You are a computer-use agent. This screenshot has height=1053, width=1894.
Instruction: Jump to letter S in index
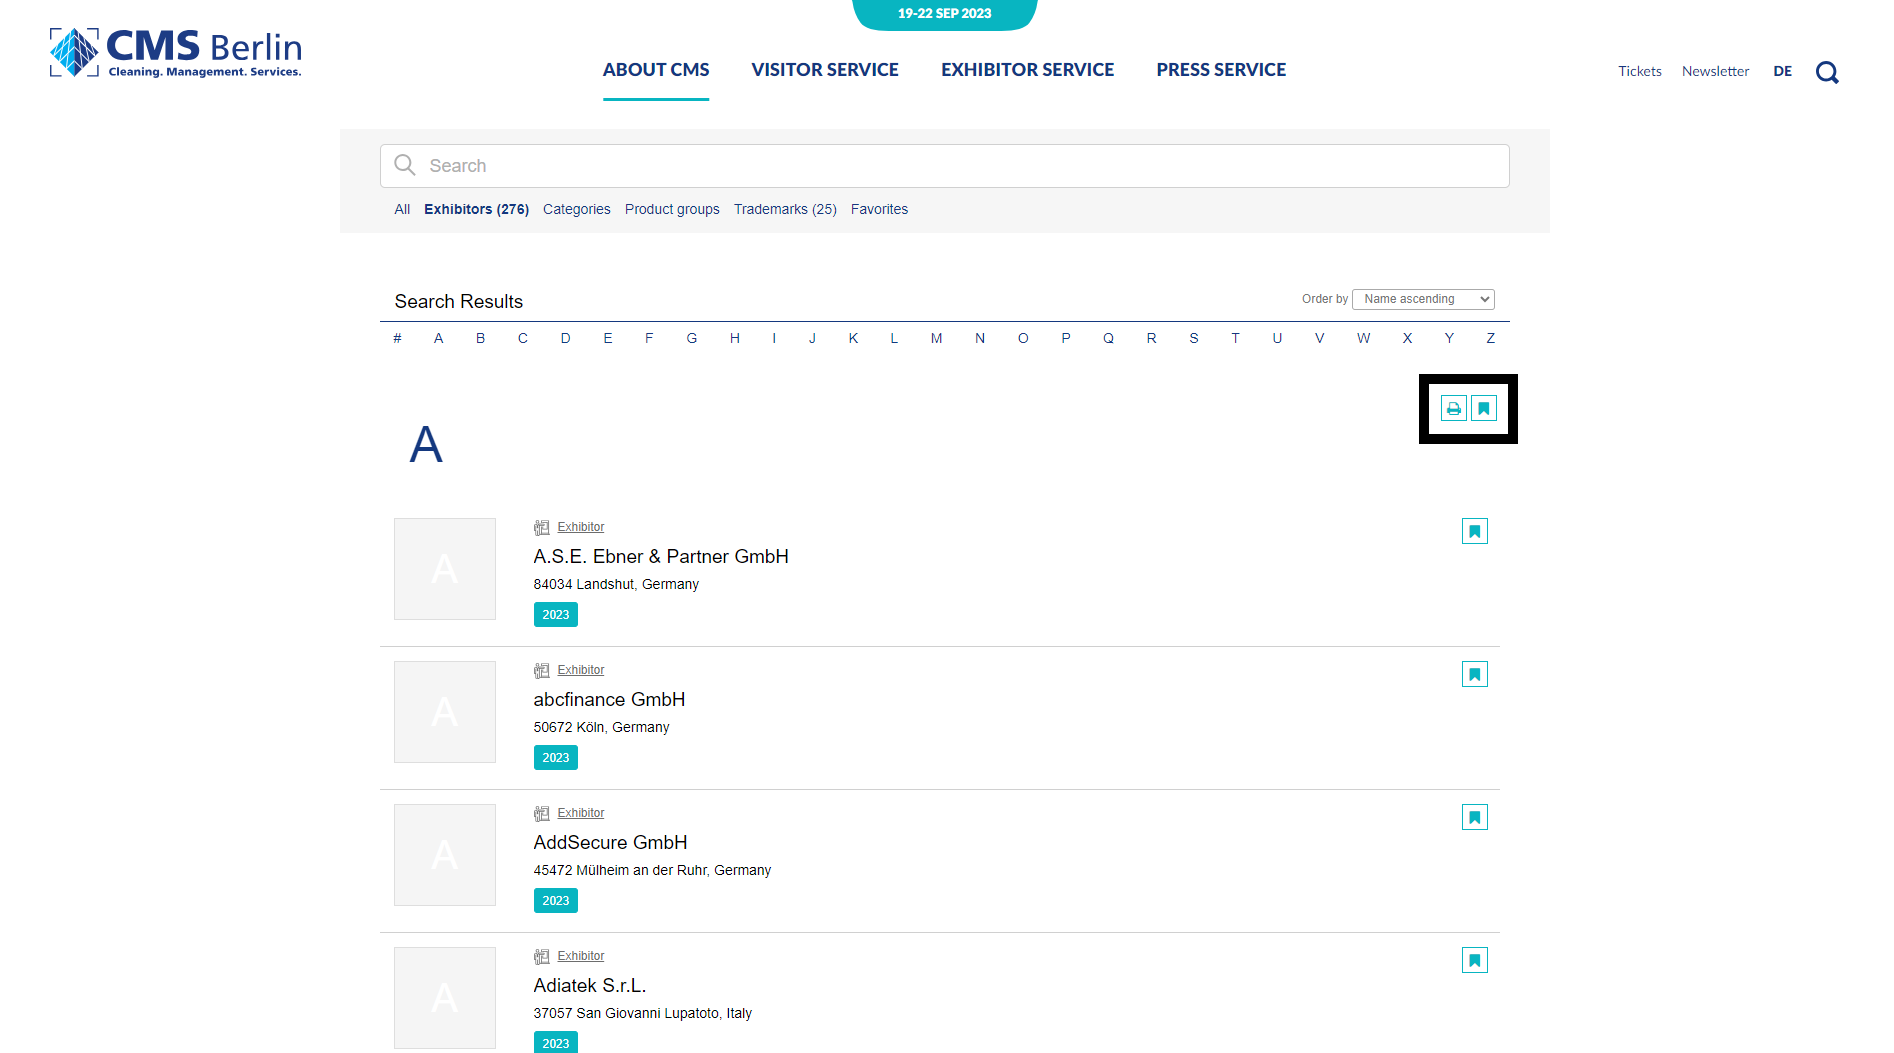coord(1194,338)
